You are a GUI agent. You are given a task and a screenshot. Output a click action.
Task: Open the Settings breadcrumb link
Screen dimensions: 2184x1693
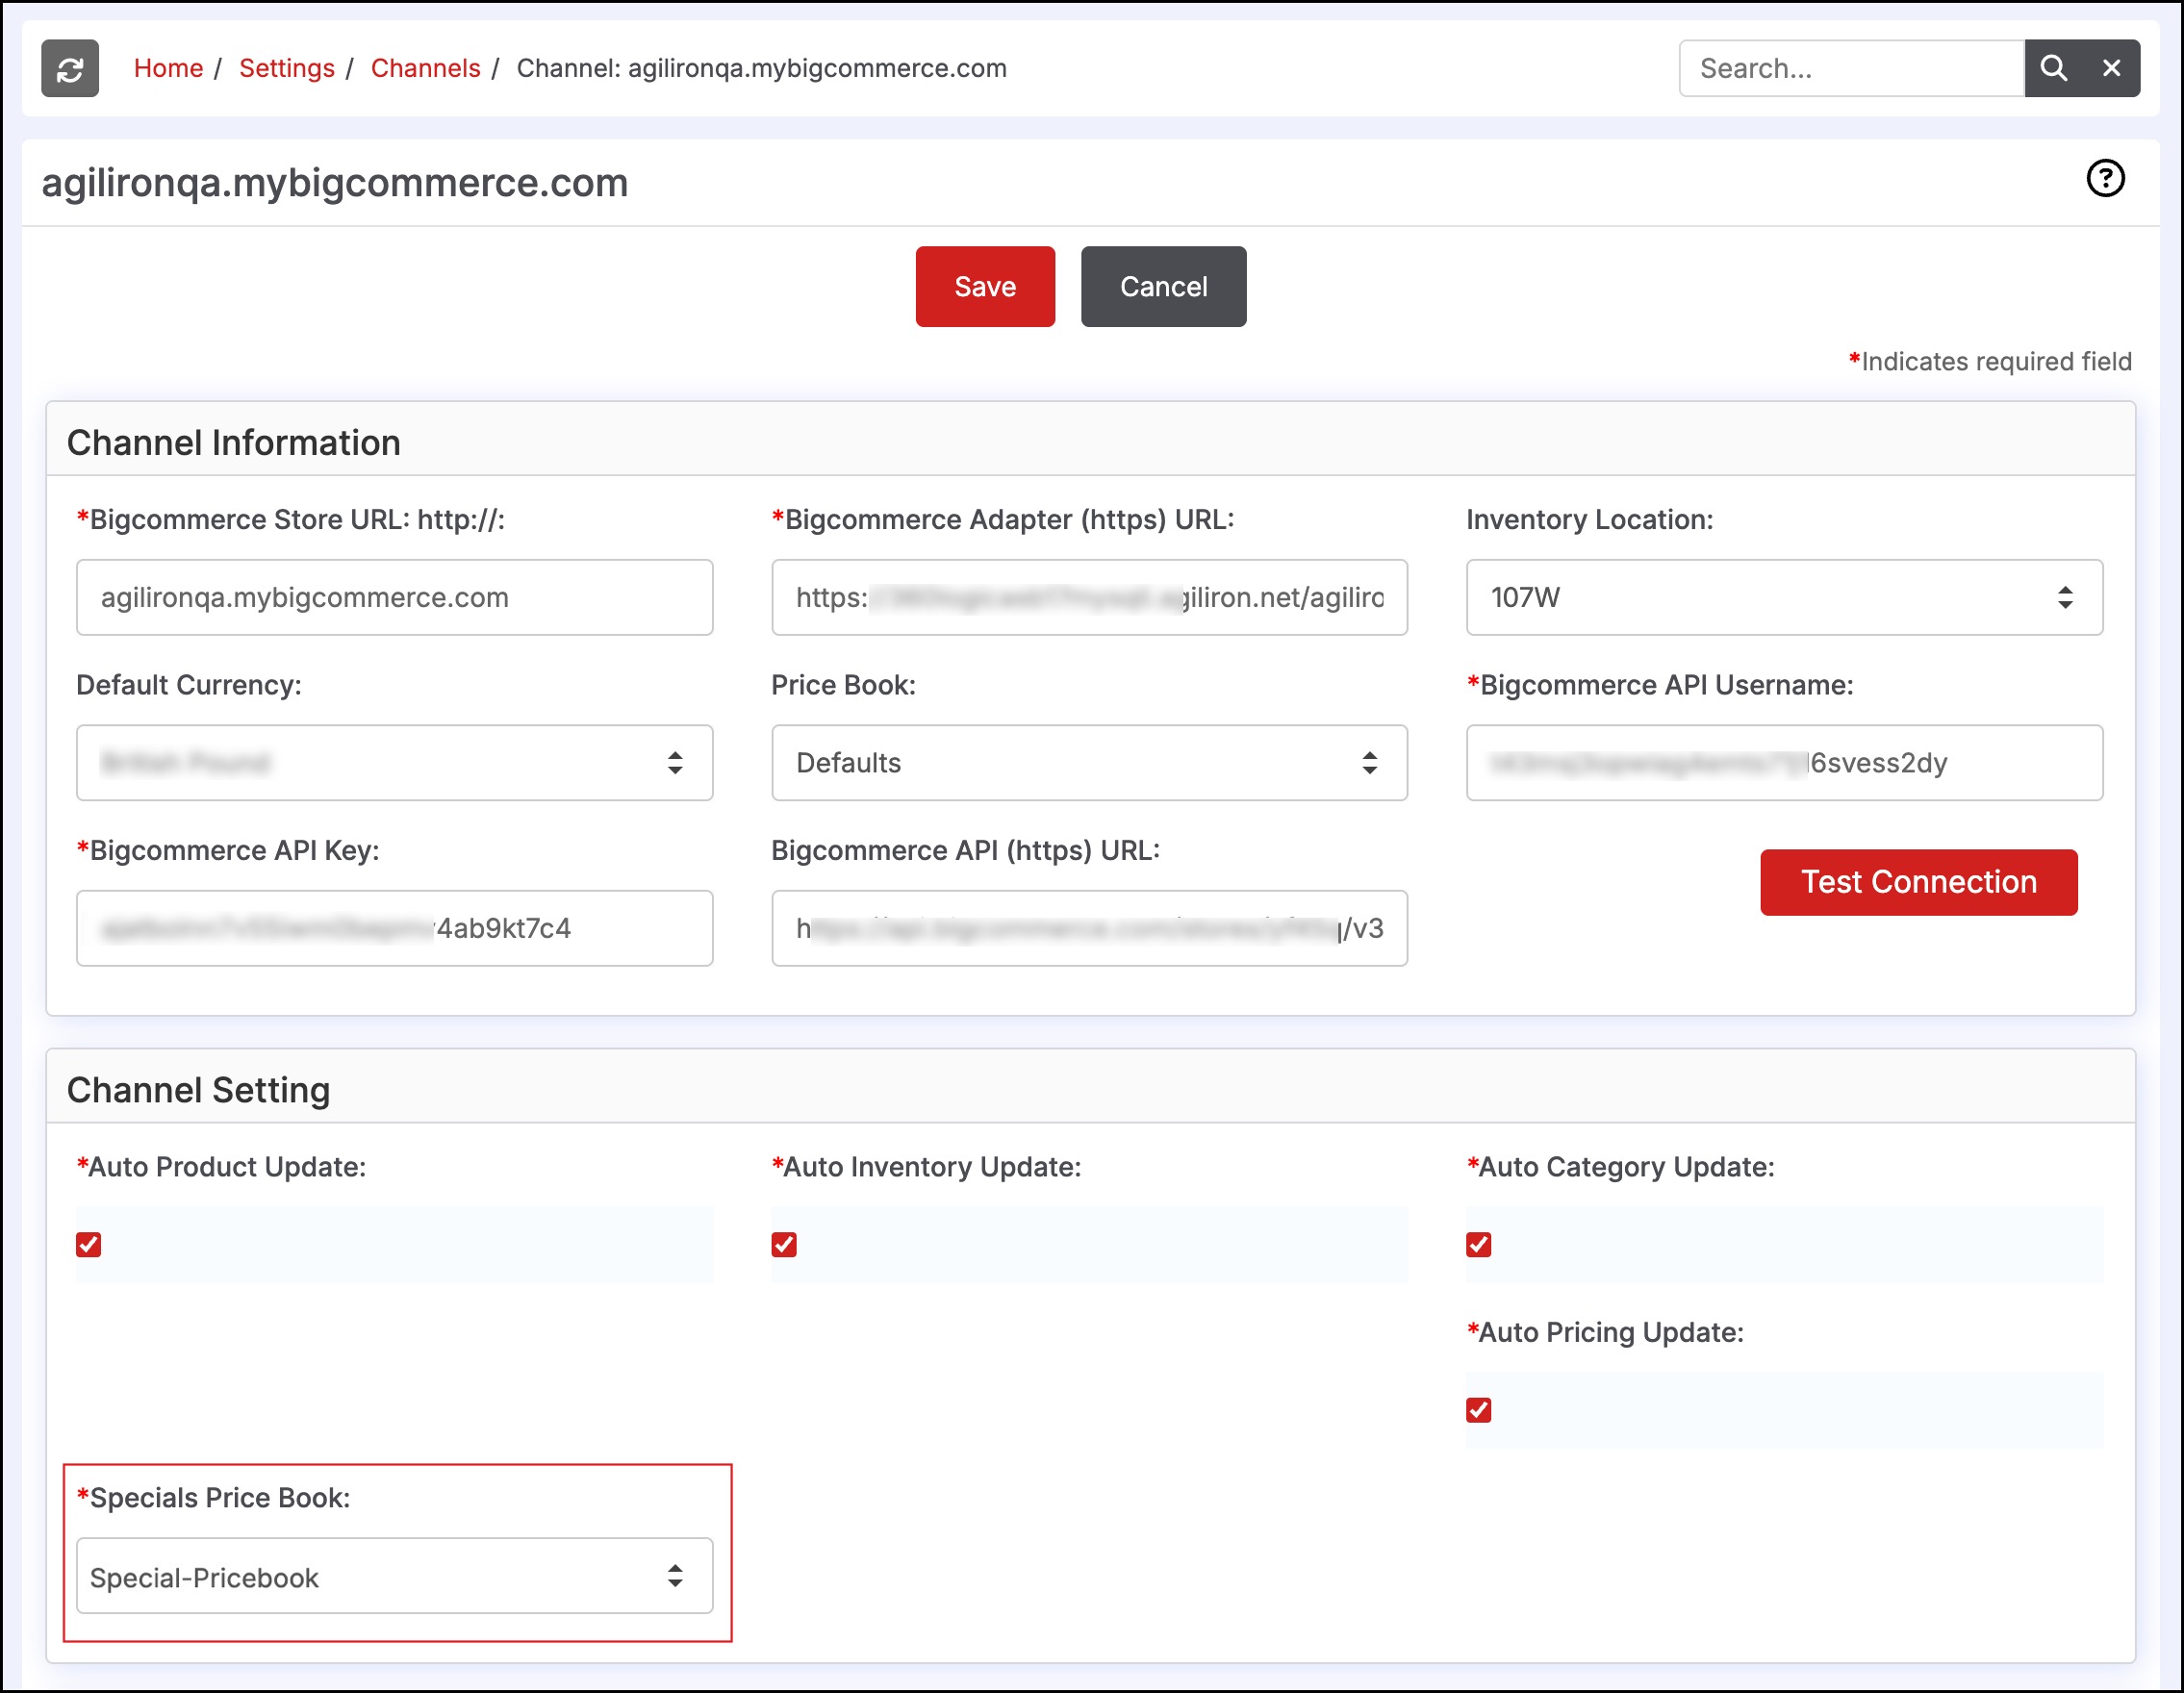[287, 68]
